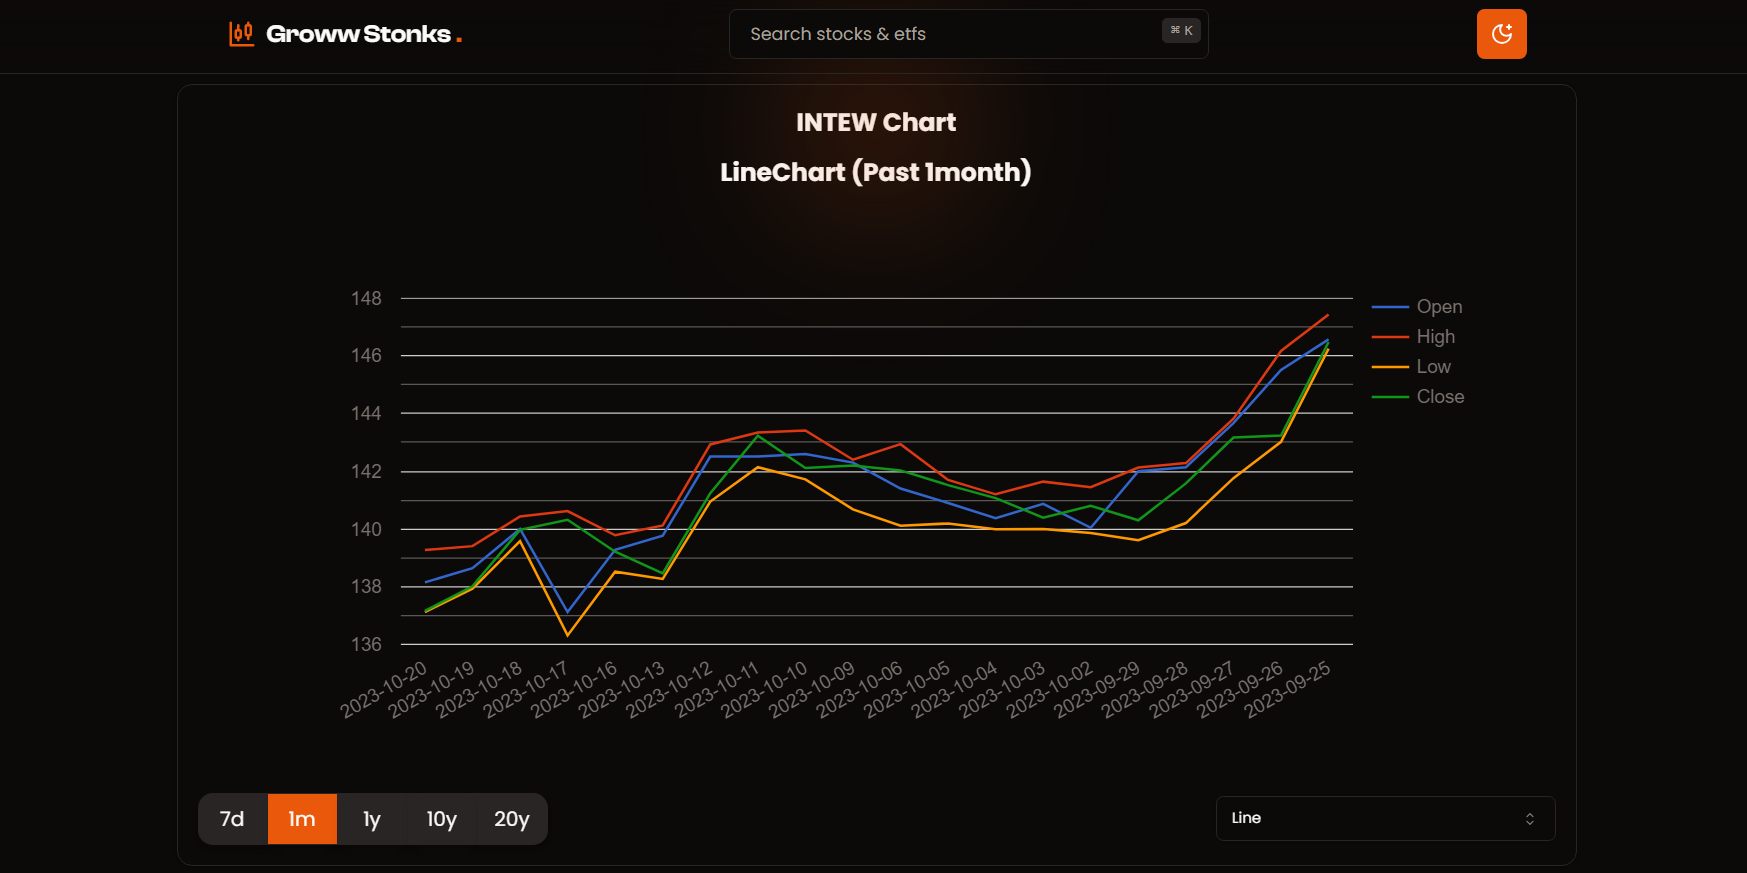Toggle the High series legend entry
The width and height of the screenshot is (1747, 873).
click(1413, 337)
